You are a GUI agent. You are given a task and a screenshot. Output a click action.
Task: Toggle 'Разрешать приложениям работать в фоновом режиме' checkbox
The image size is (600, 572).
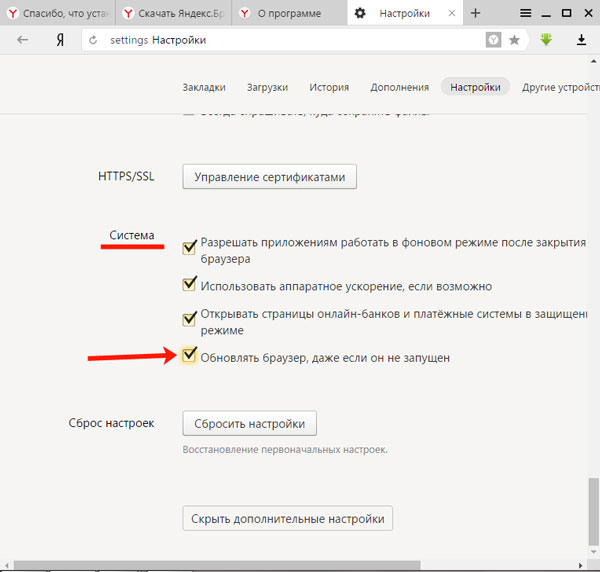pyautogui.click(x=189, y=244)
